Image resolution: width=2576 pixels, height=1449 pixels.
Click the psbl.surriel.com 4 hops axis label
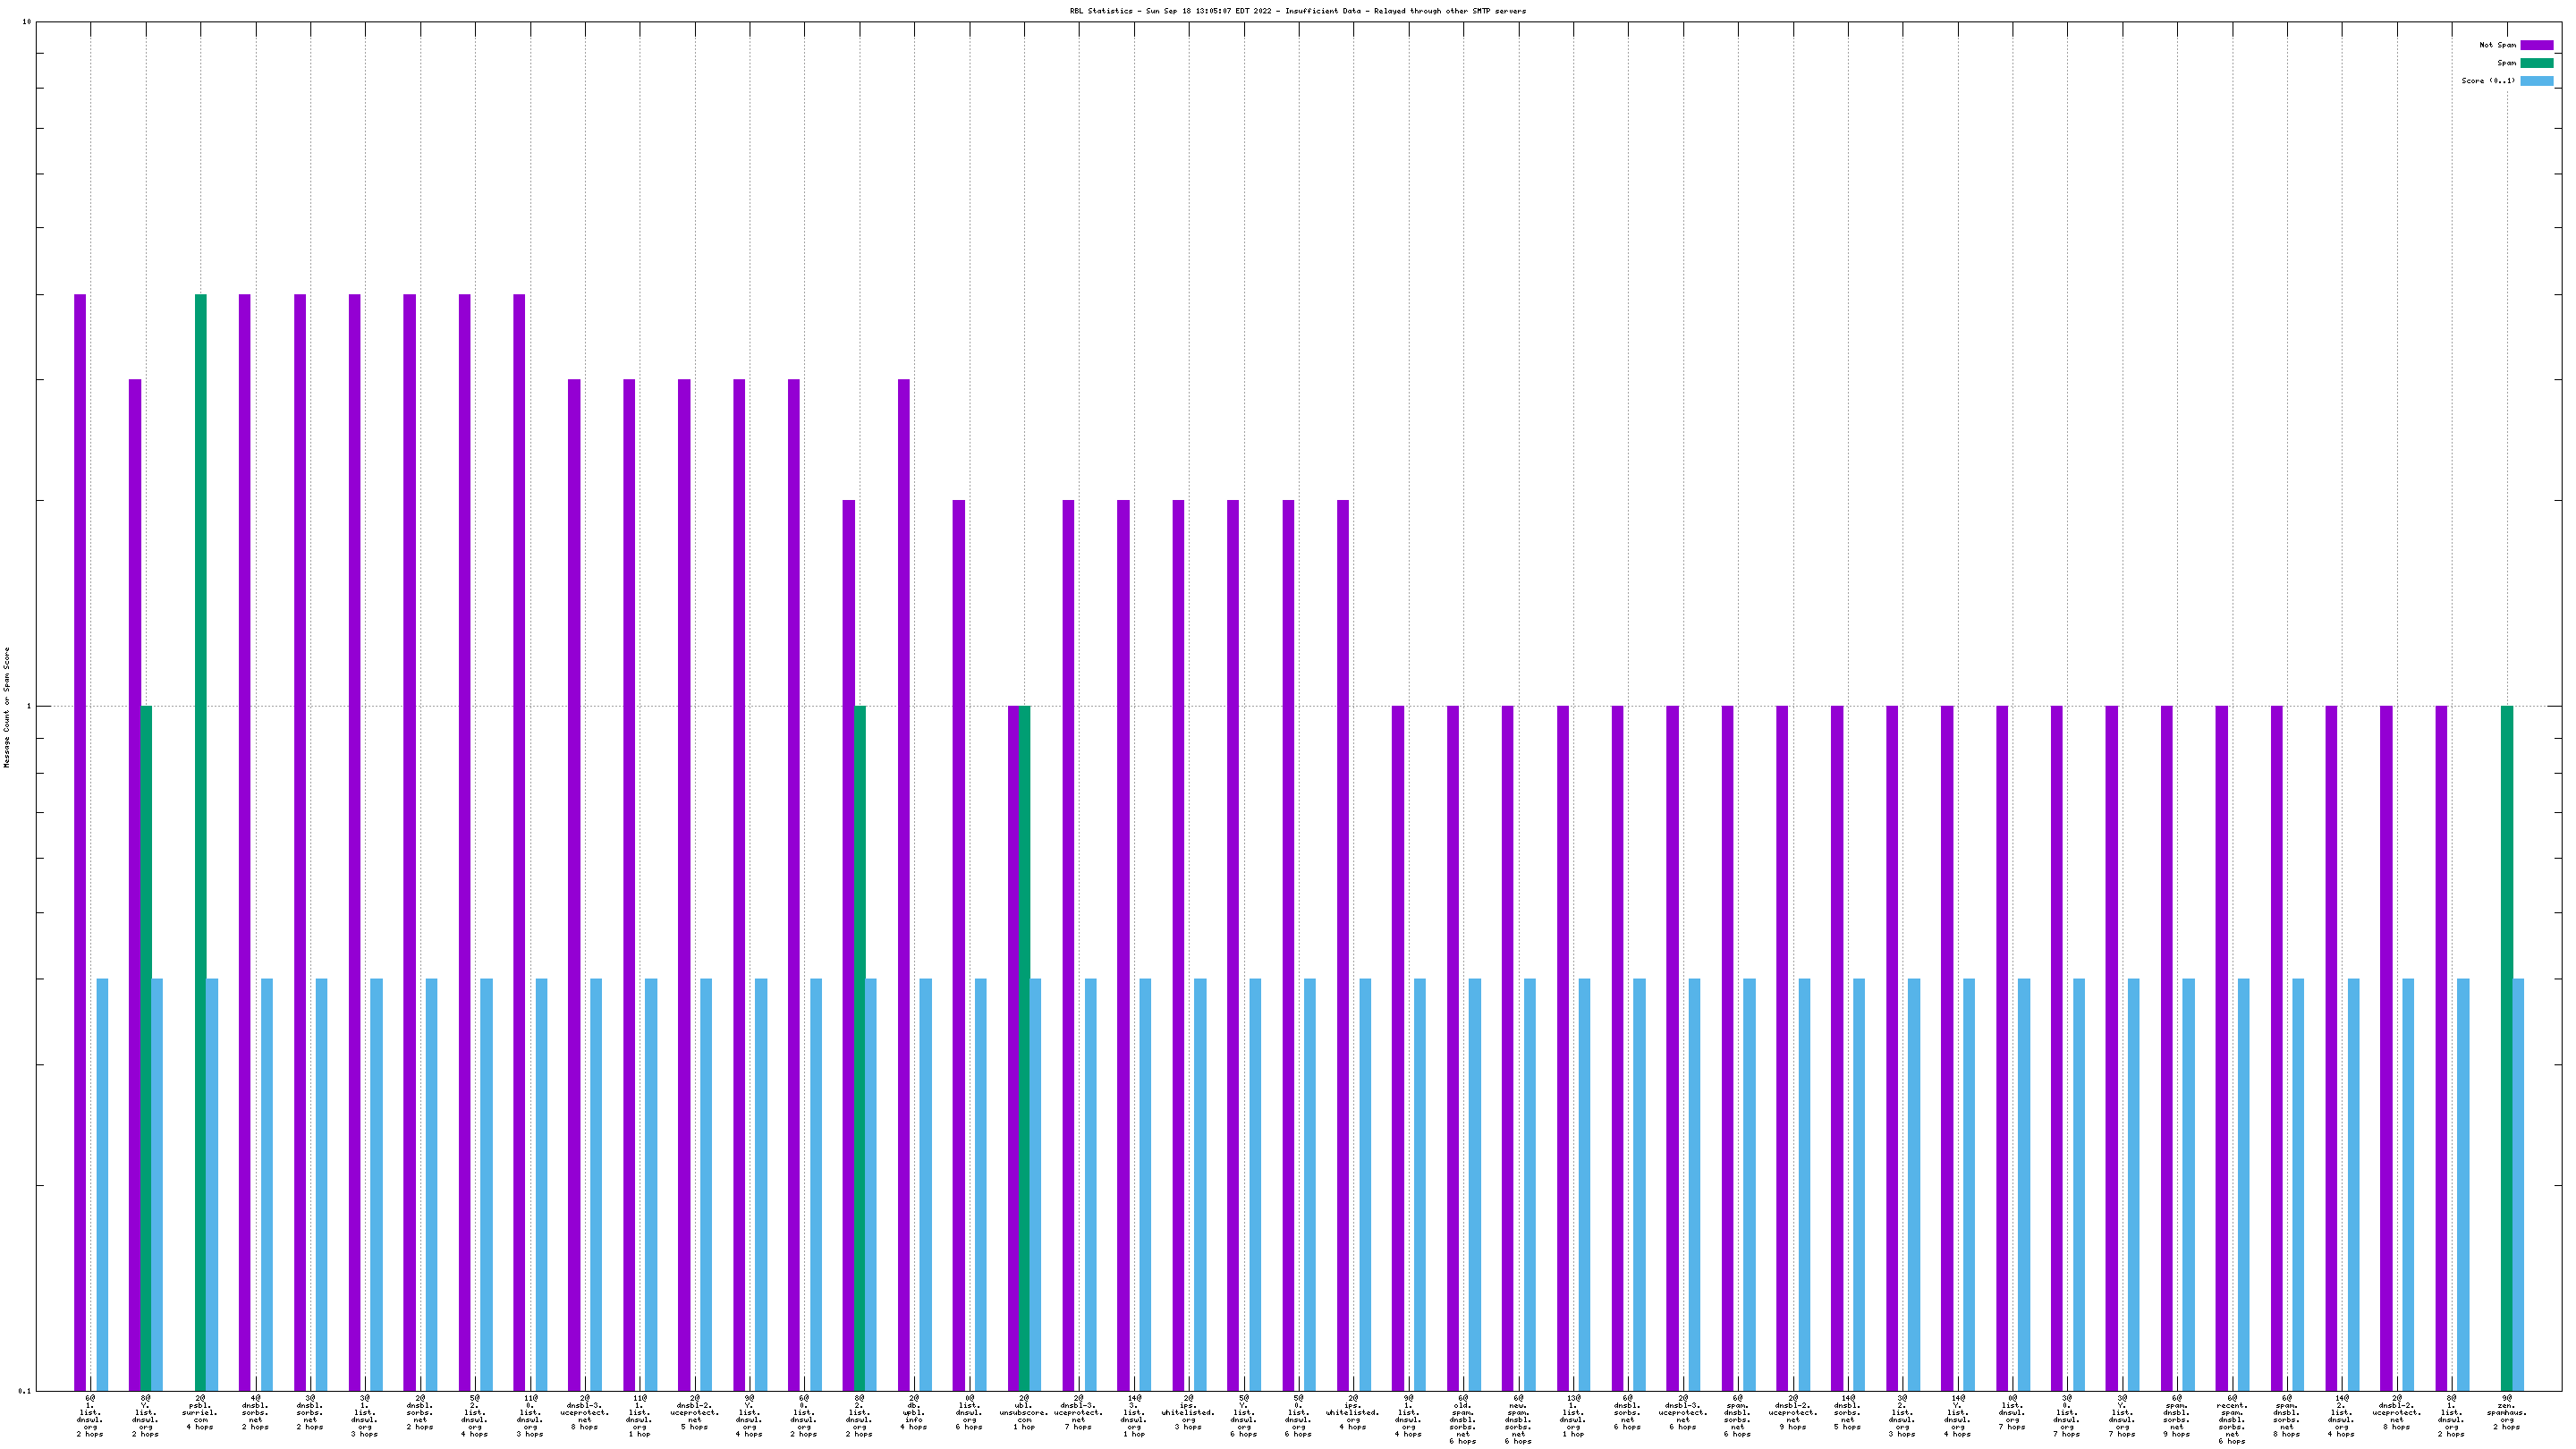(x=200, y=1412)
